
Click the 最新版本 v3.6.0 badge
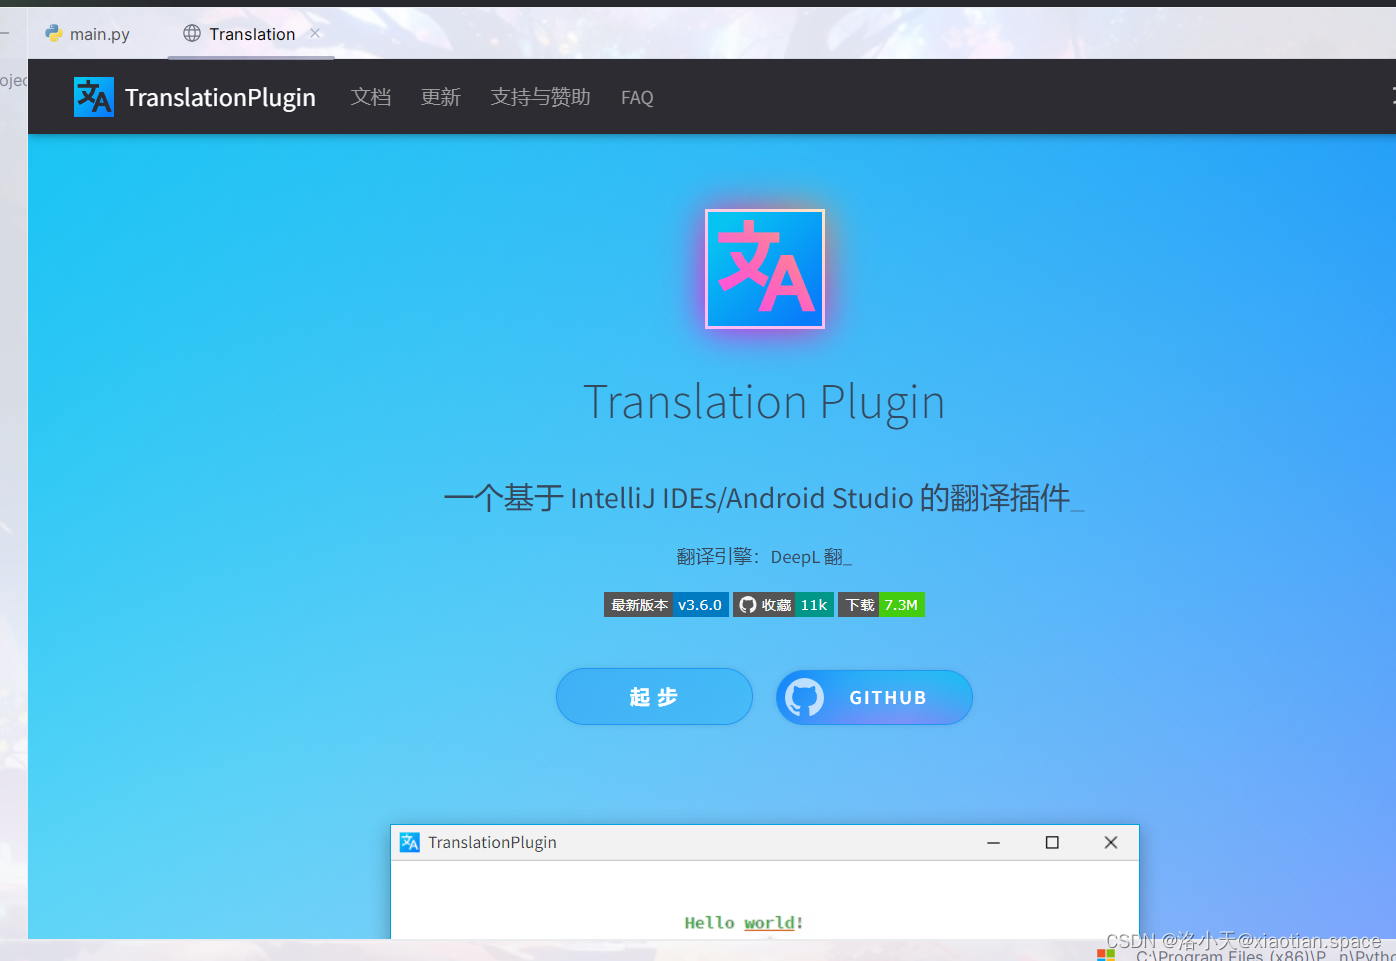(x=666, y=605)
